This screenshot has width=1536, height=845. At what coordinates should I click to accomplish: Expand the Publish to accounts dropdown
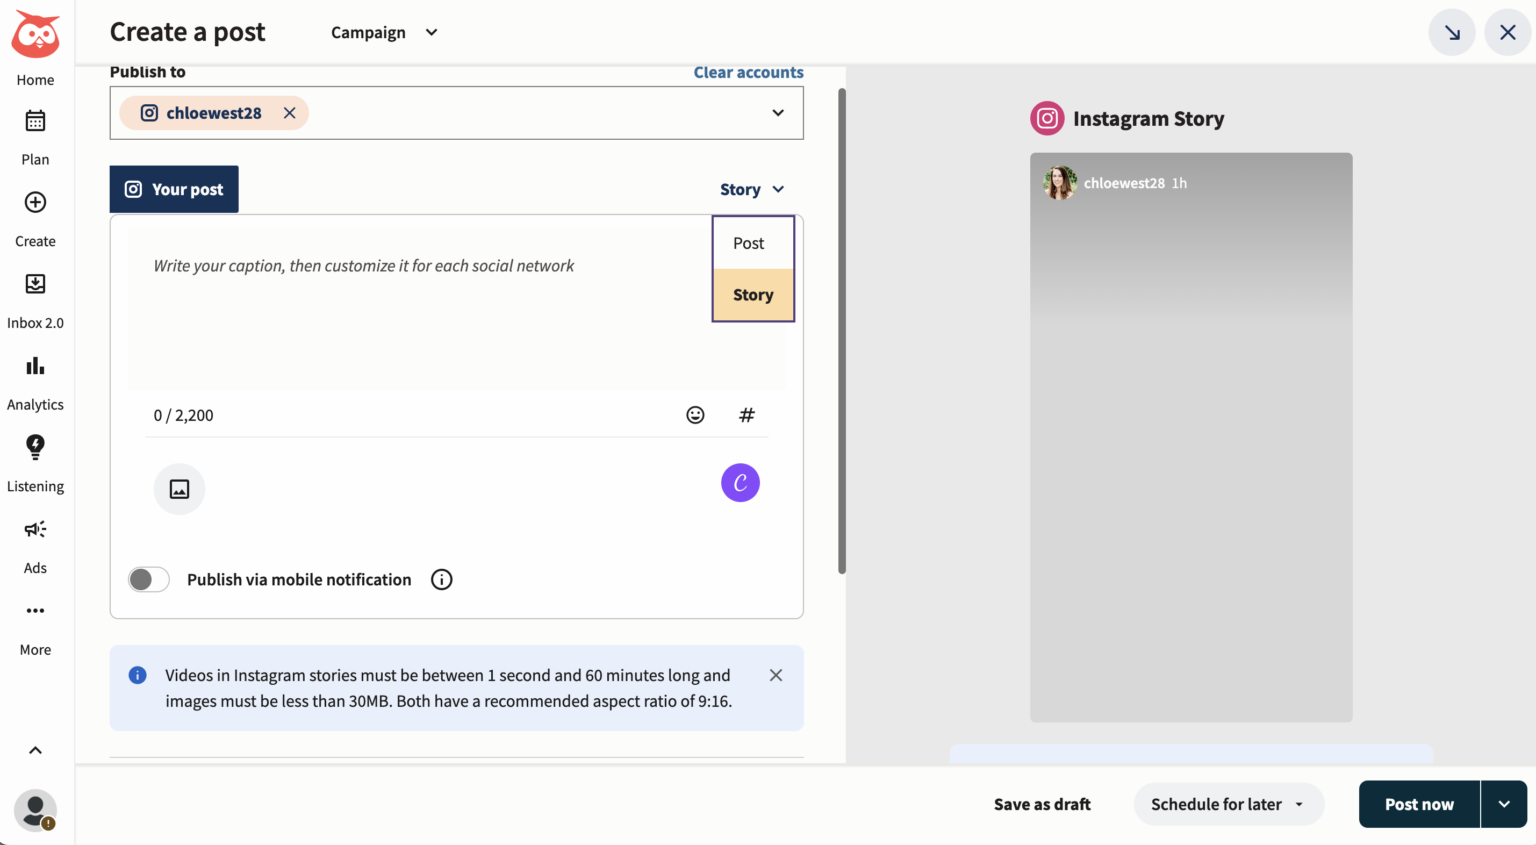pyautogui.click(x=777, y=113)
